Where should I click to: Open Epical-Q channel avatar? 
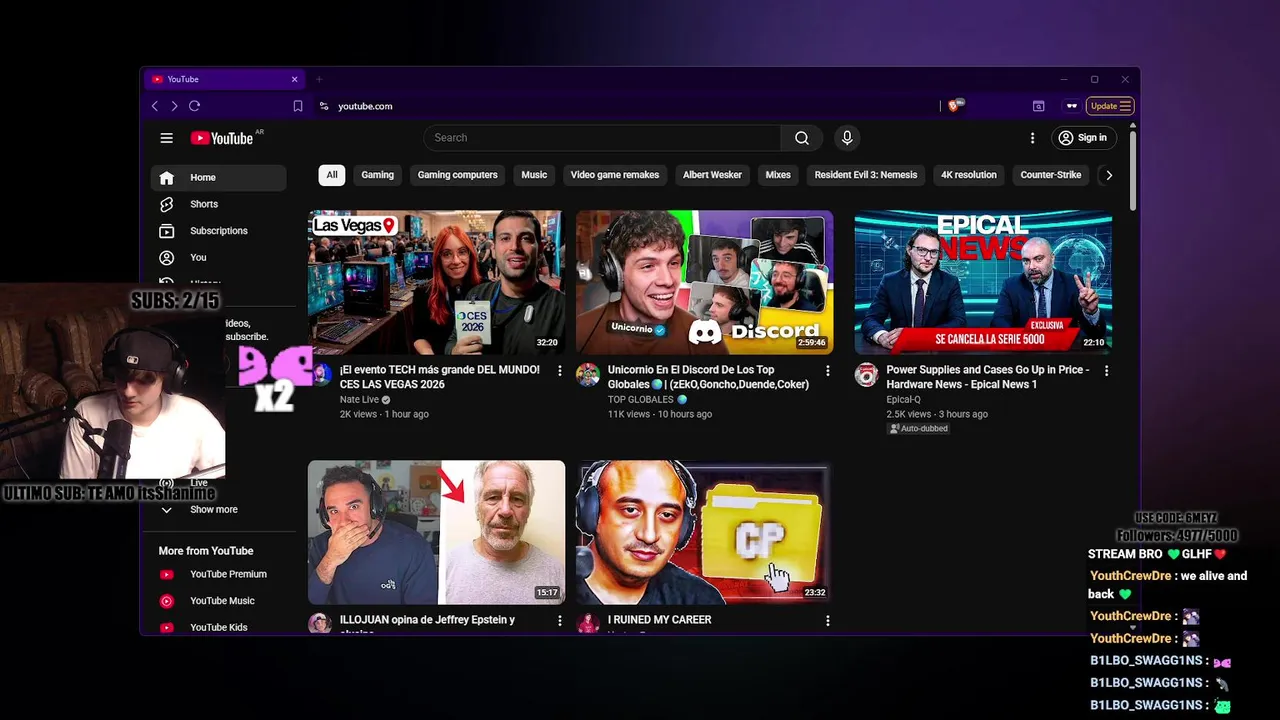coord(867,375)
